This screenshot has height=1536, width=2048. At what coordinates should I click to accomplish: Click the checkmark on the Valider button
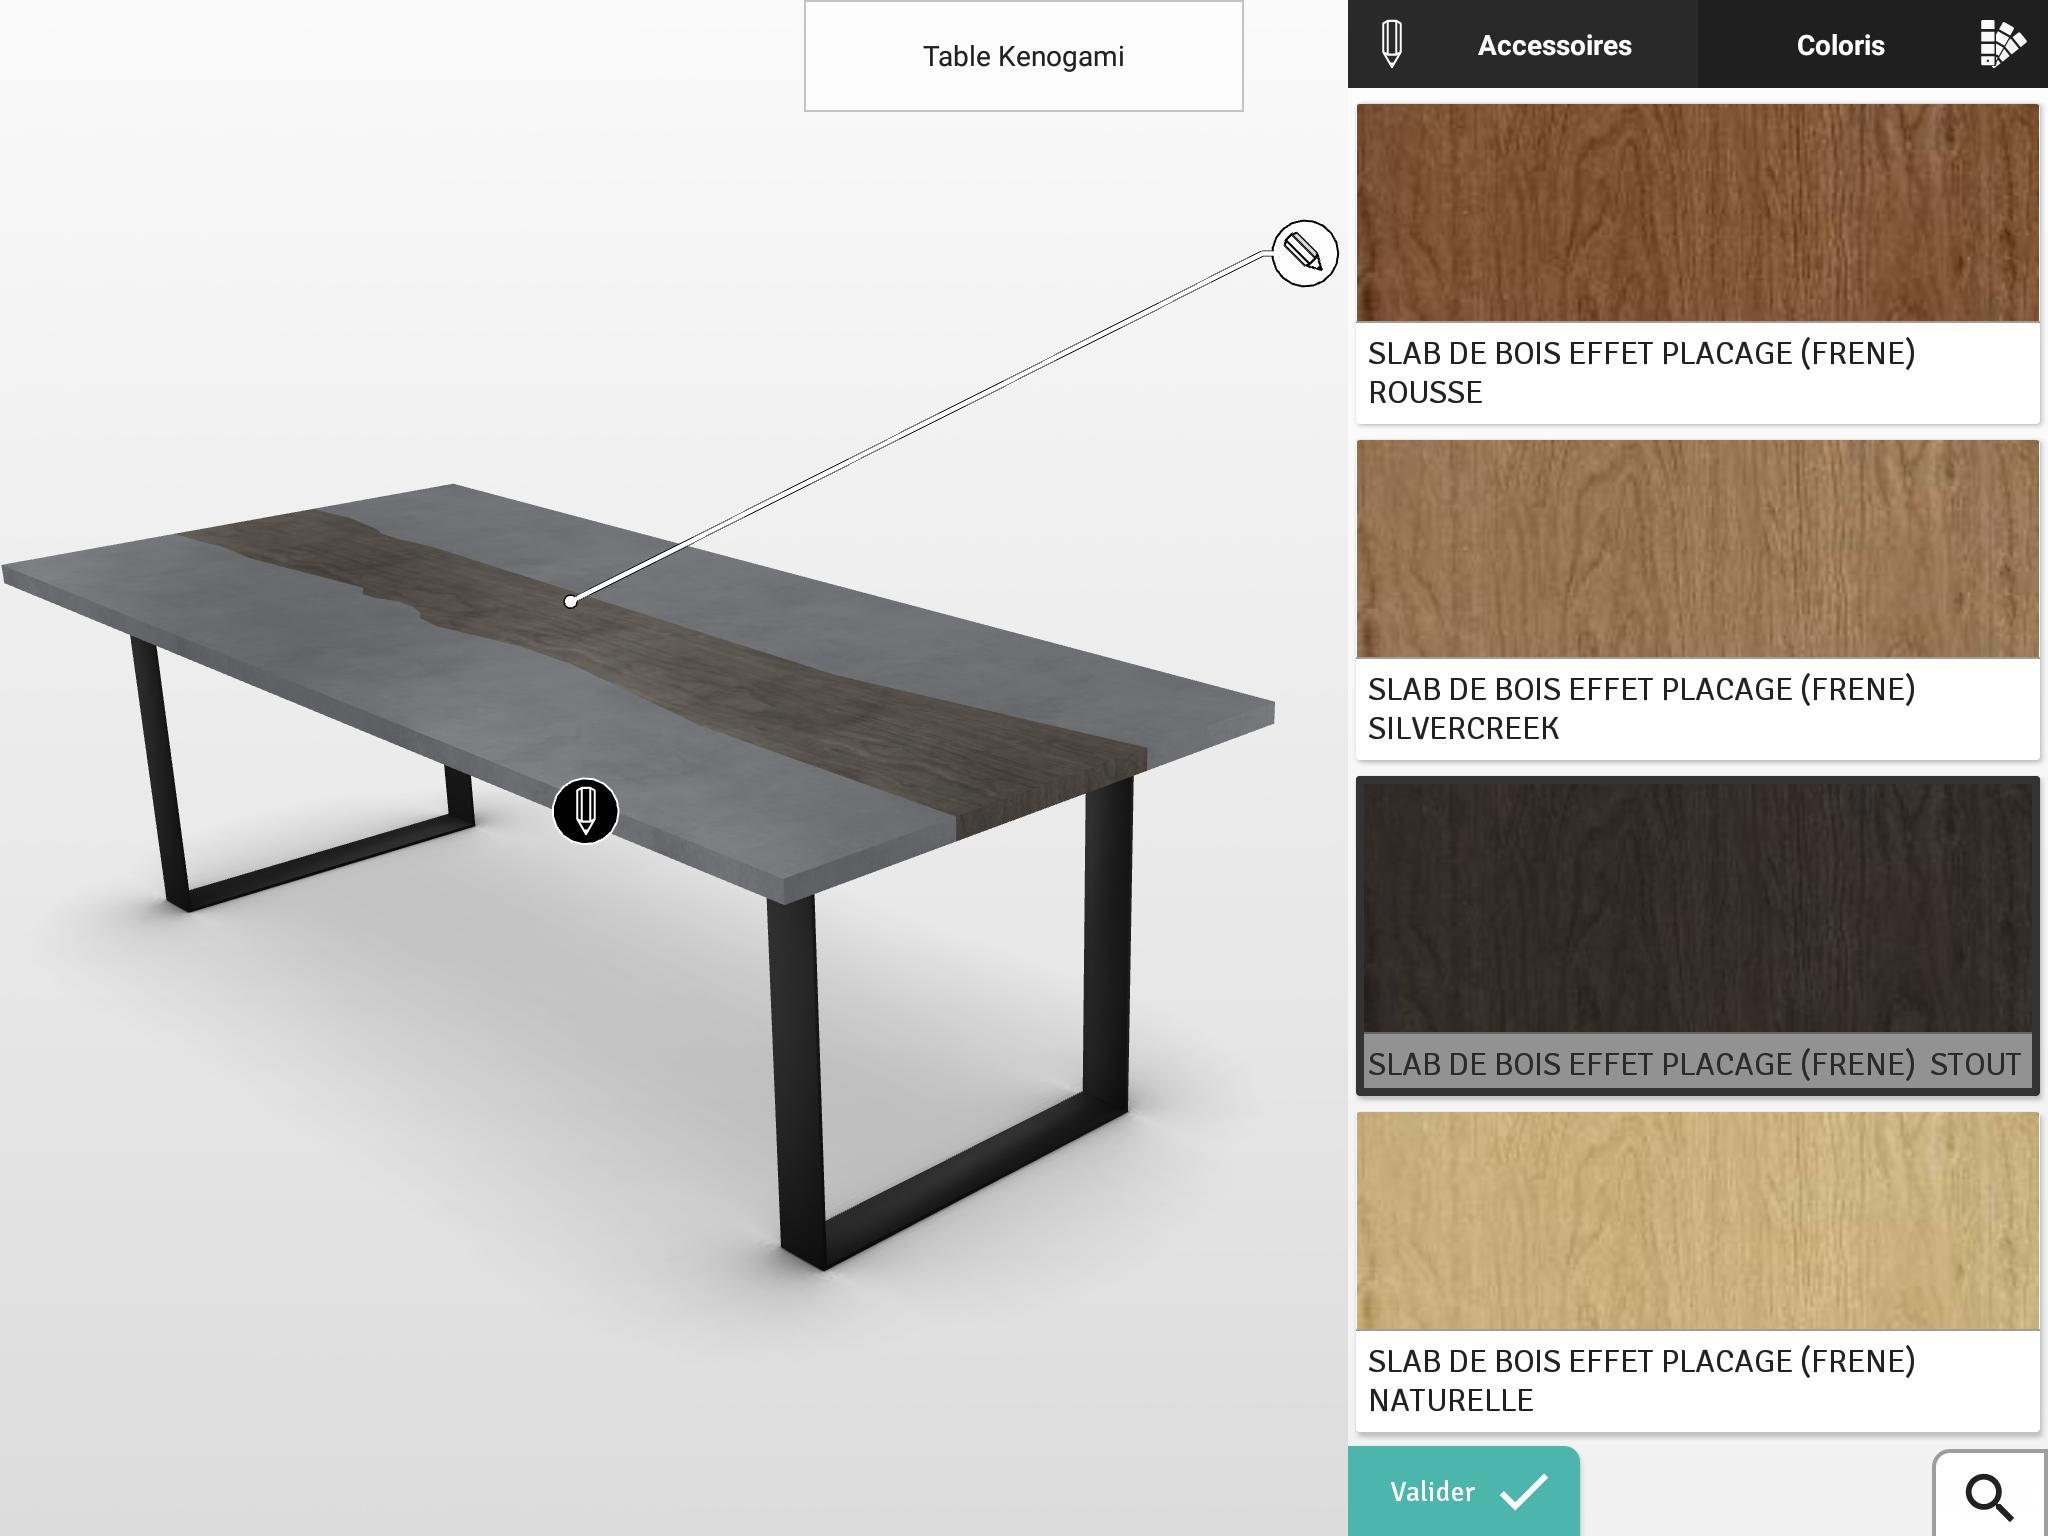[1525, 1491]
